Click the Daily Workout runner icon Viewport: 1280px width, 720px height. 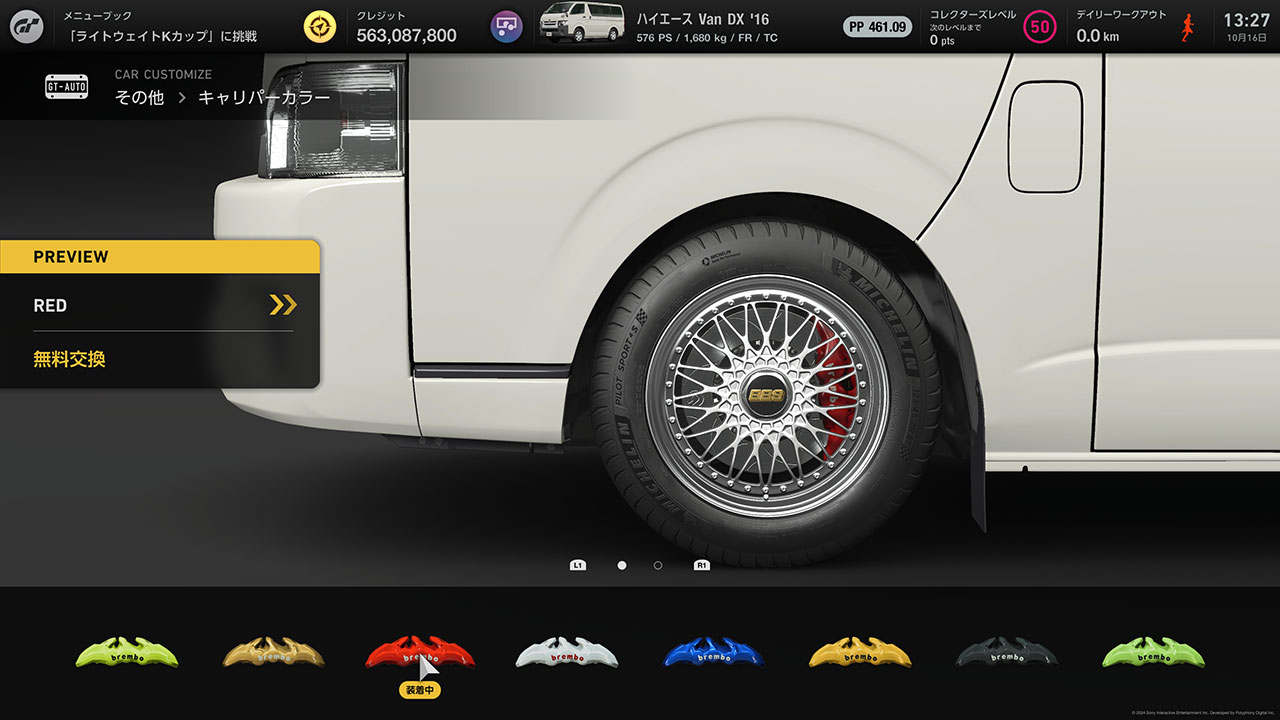1188,27
